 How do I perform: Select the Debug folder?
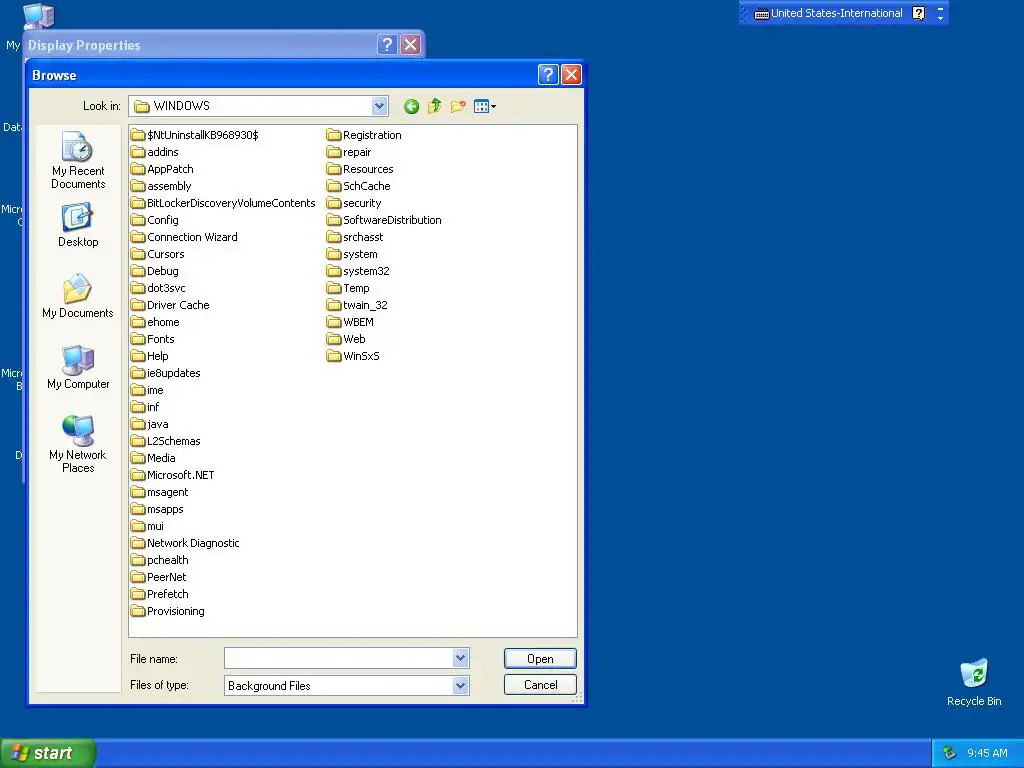pos(155,271)
